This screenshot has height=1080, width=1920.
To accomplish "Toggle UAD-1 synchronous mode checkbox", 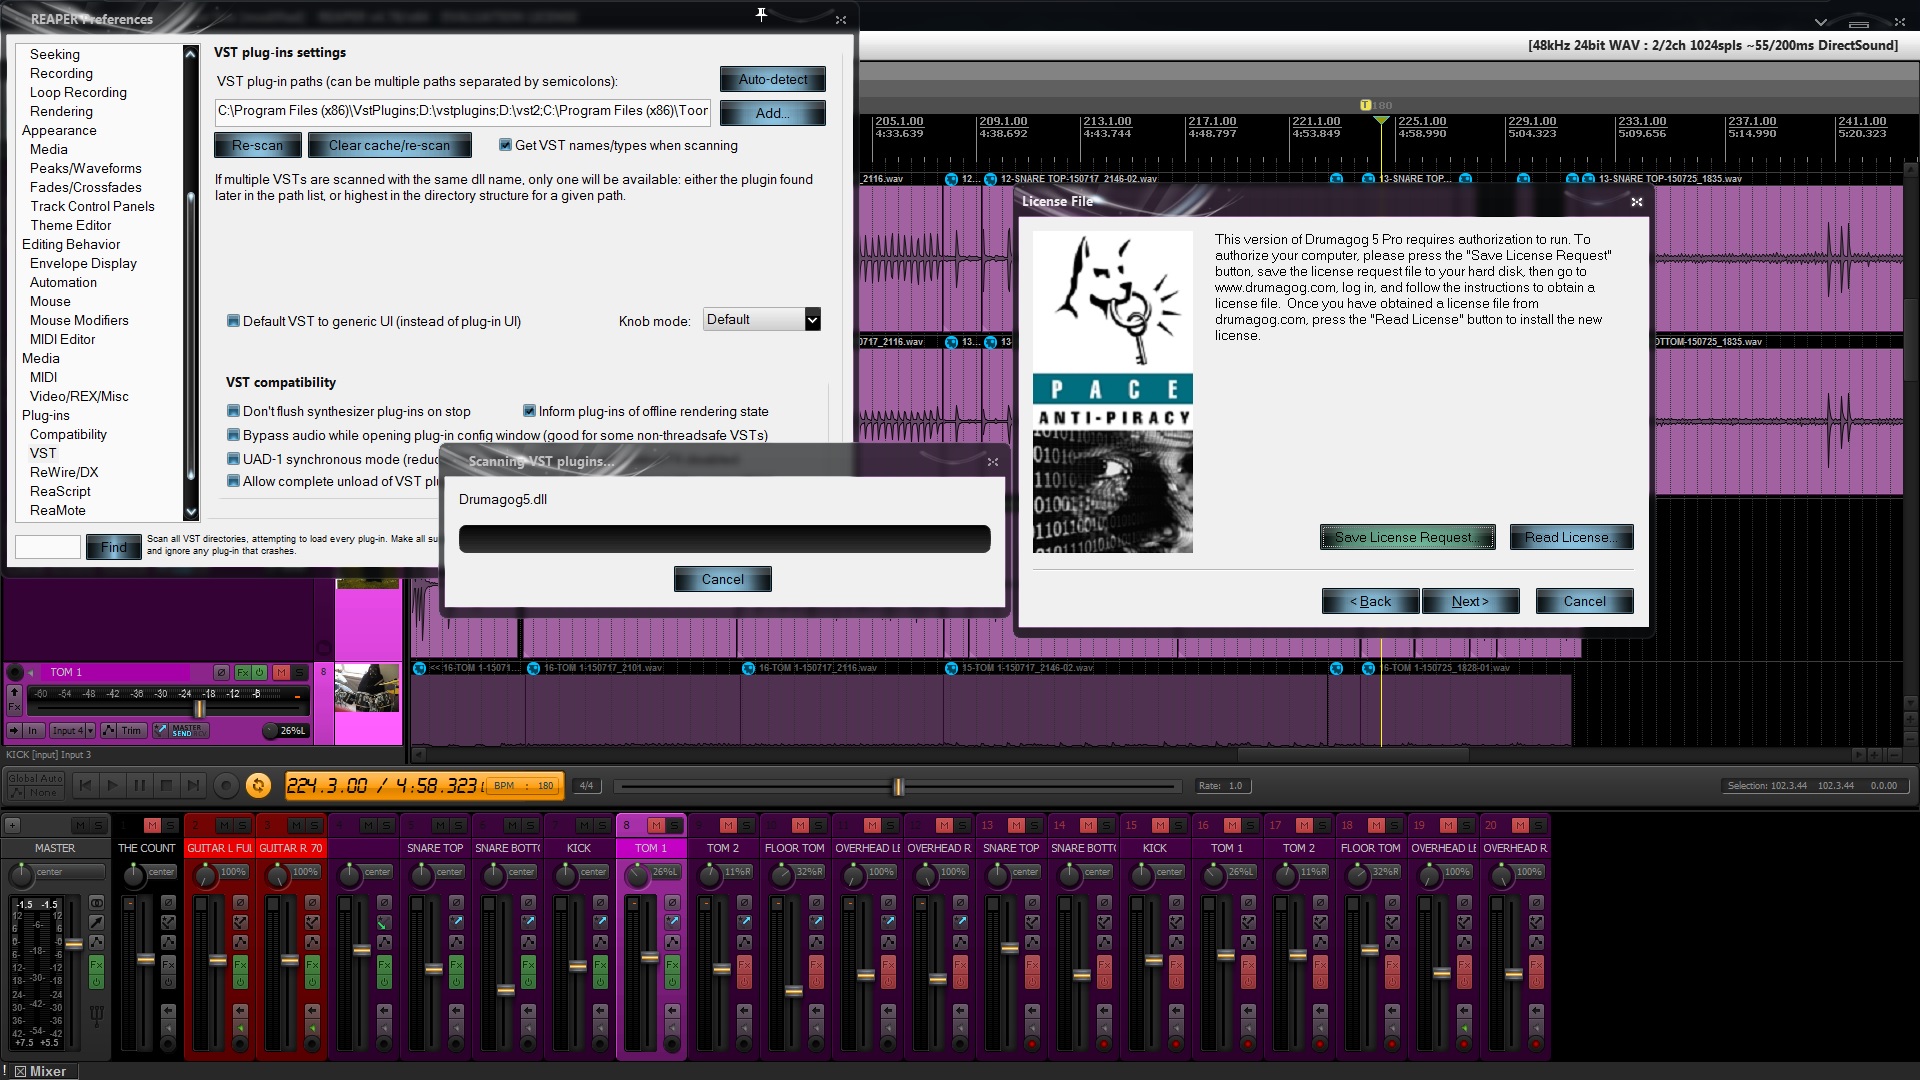I will click(233, 459).
